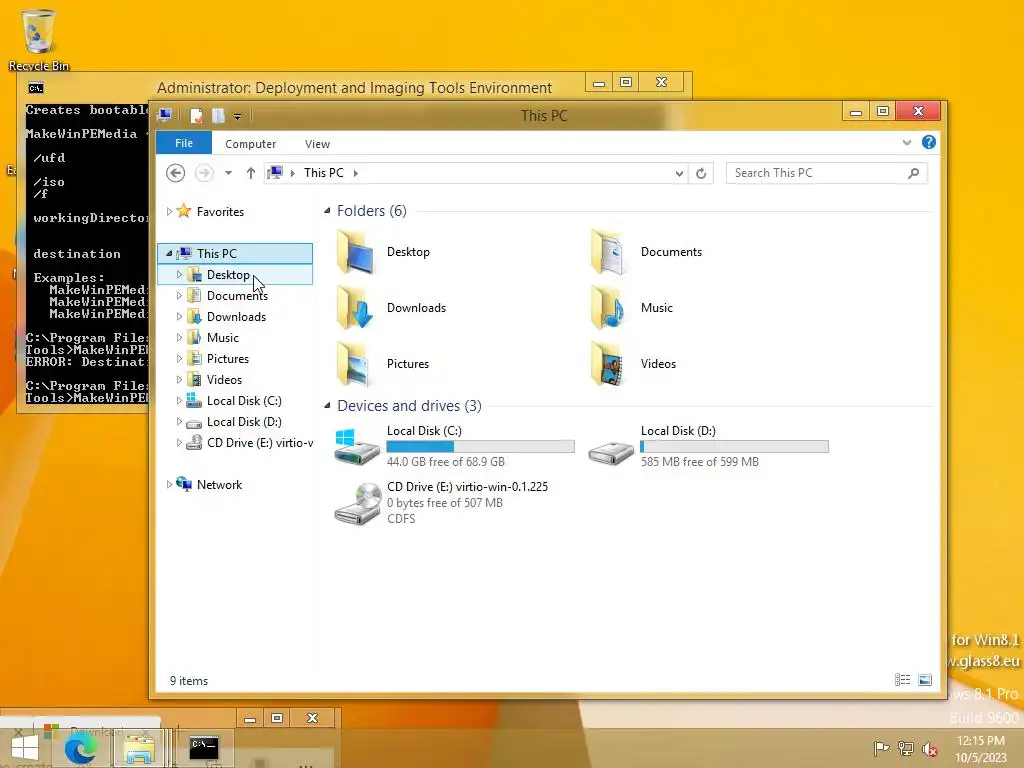Refresh the This PC view

(x=701, y=173)
